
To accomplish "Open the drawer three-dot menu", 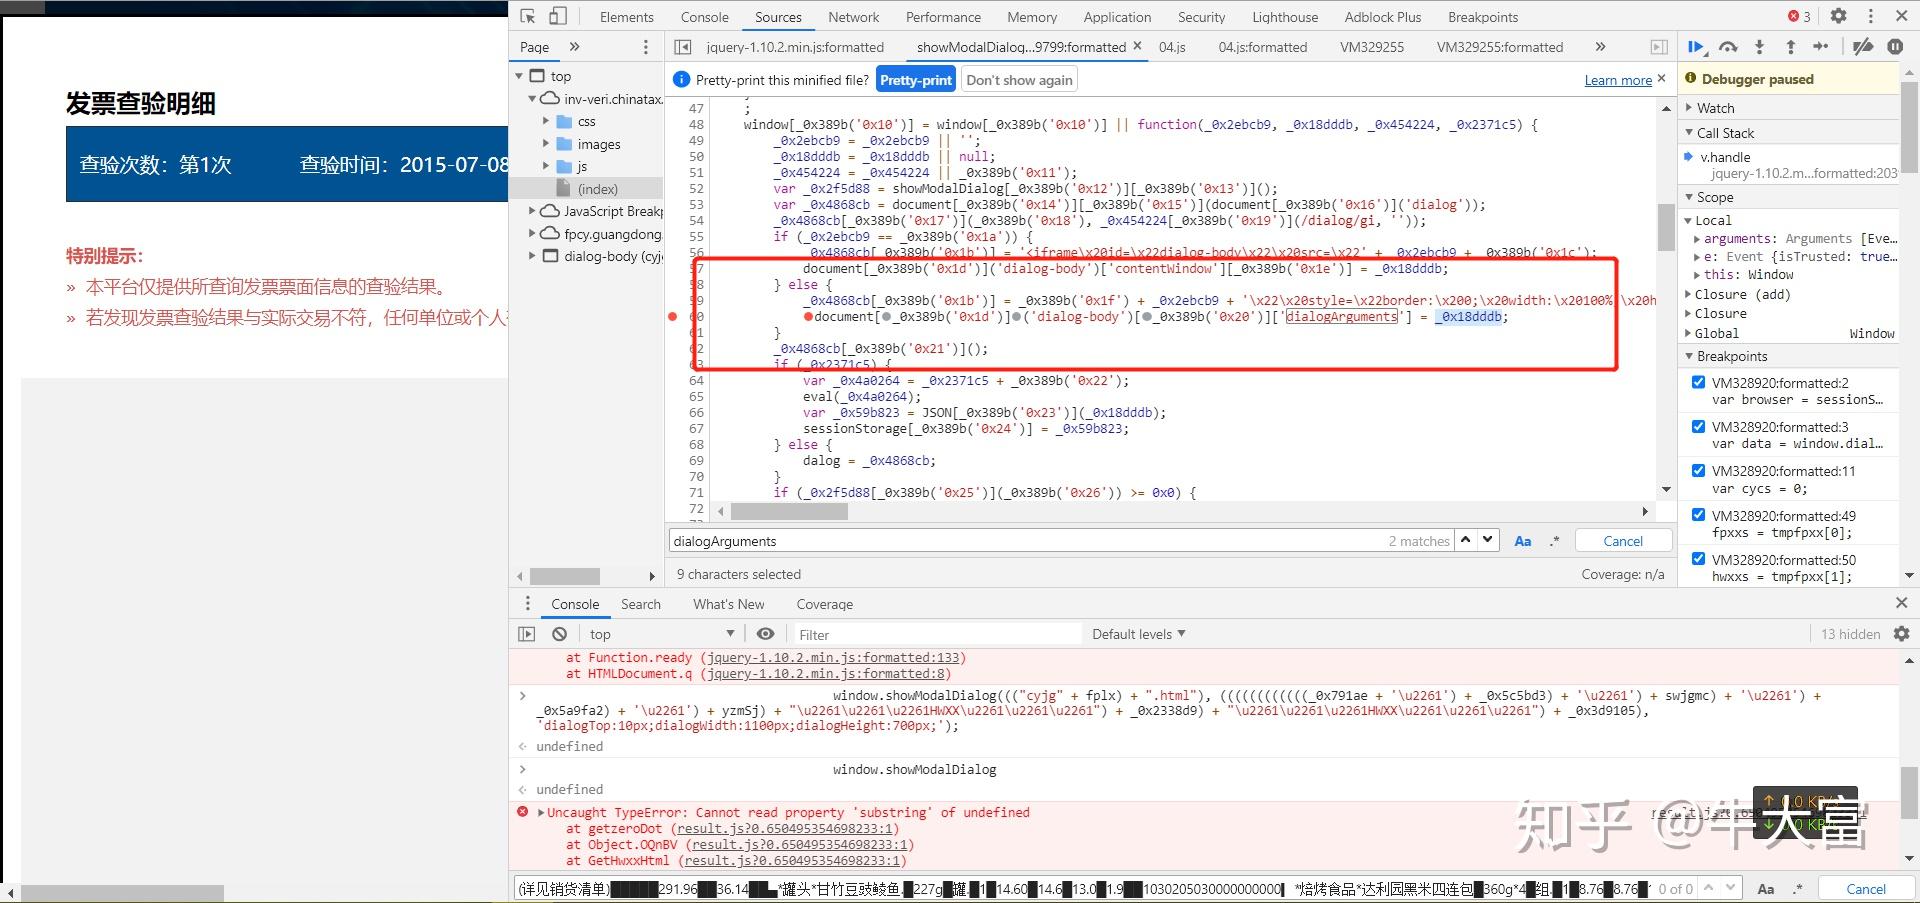I will pos(528,603).
